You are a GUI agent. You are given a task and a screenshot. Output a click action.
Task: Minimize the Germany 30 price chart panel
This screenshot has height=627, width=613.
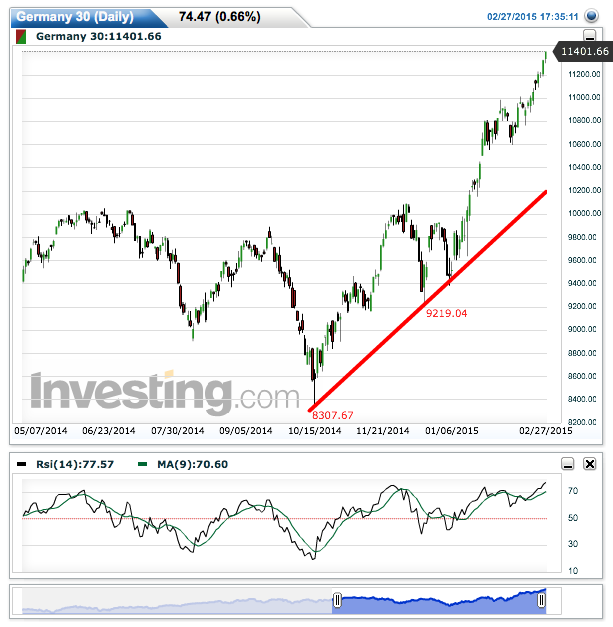(590, 35)
